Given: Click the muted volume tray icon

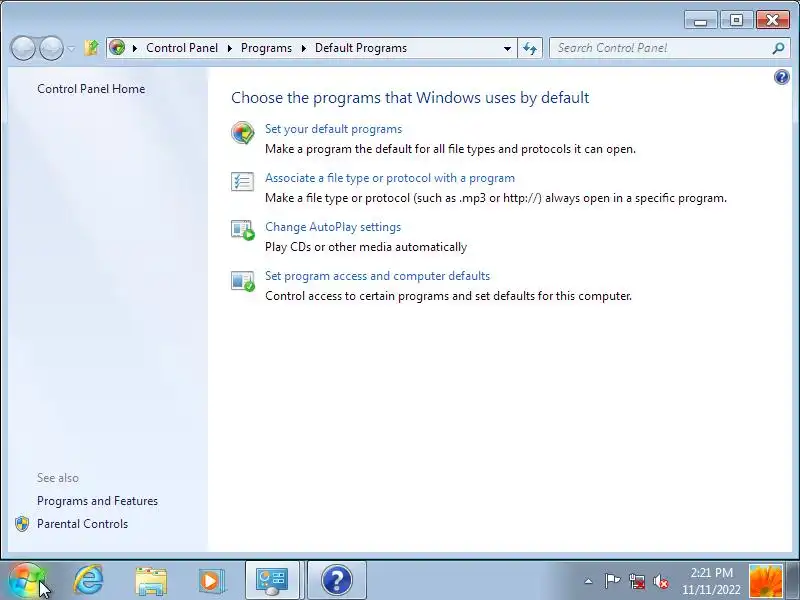Looking at the screenshot, I should [x=661, y=581].
